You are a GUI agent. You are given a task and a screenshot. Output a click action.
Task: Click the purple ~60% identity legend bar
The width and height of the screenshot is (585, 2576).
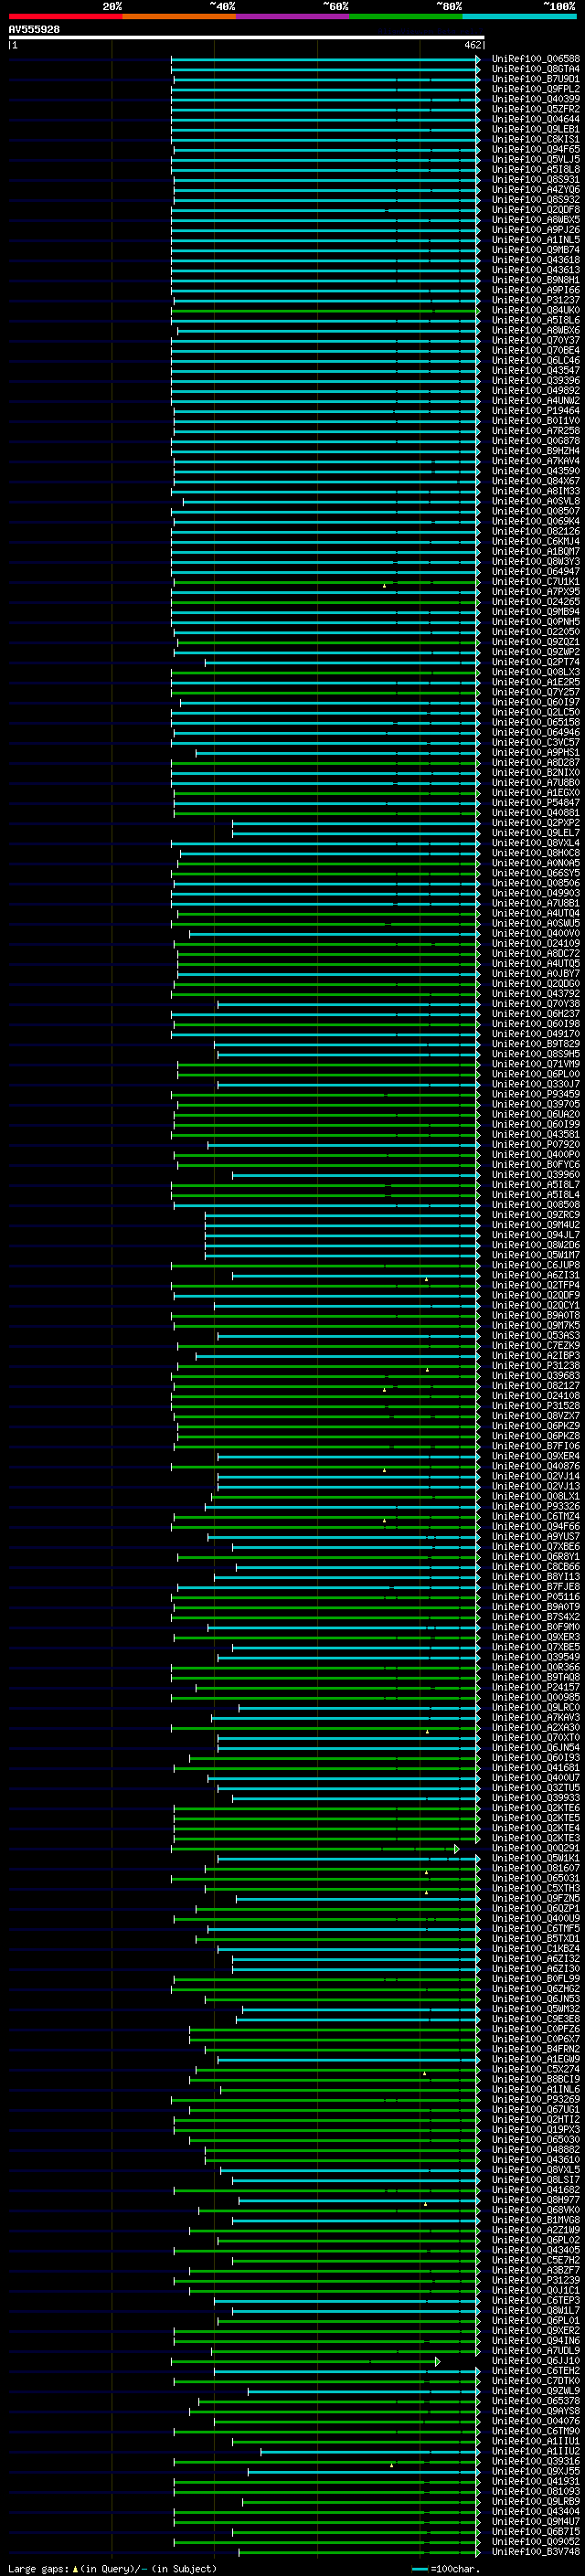pyautogui.click(x=292, y=16)
